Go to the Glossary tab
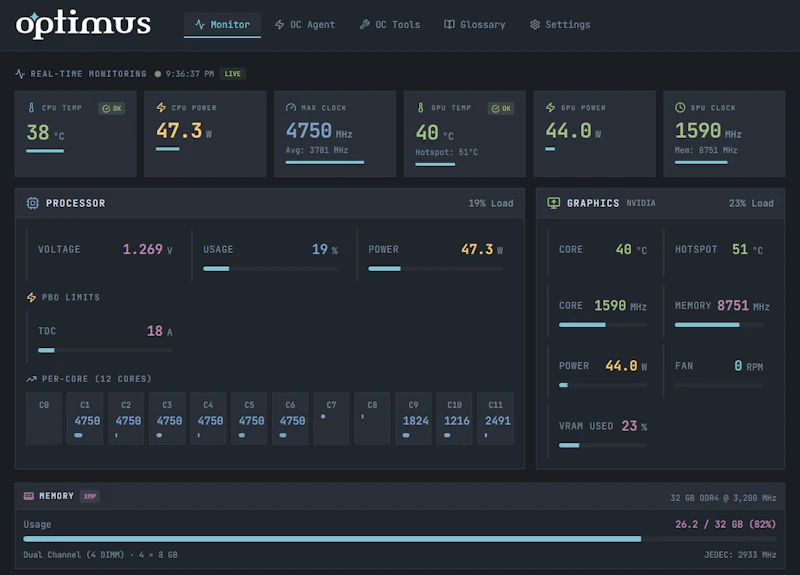This screenshot has width=800, height=575. point(474,24)
